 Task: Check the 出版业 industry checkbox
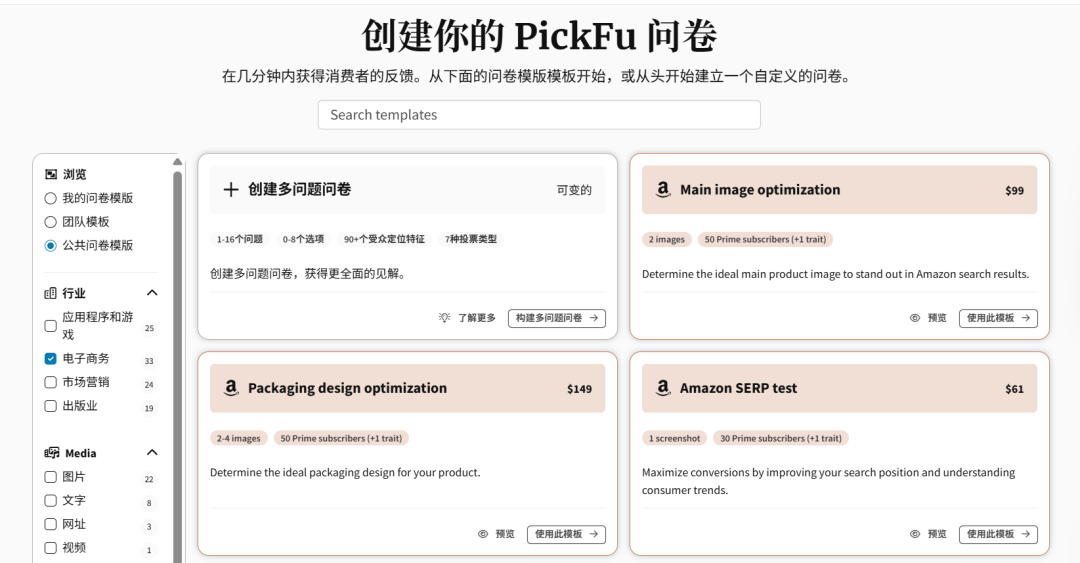pyautogui.click(x=50, y=406)
